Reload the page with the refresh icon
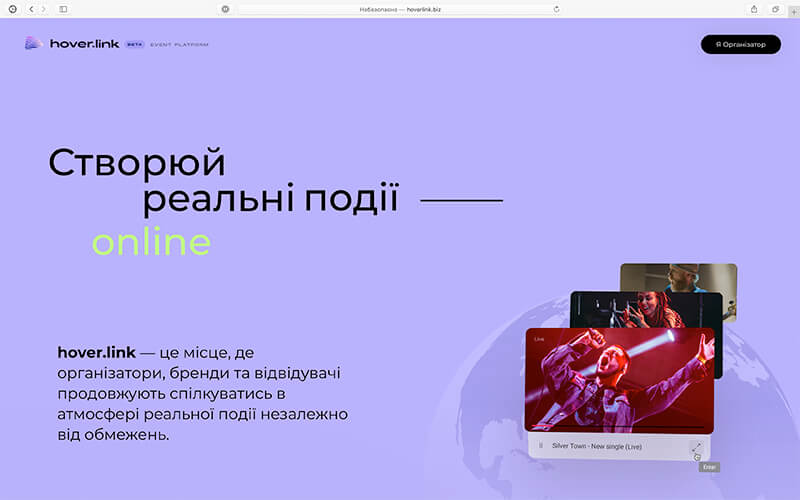800x500 pixels. (556, 9)
